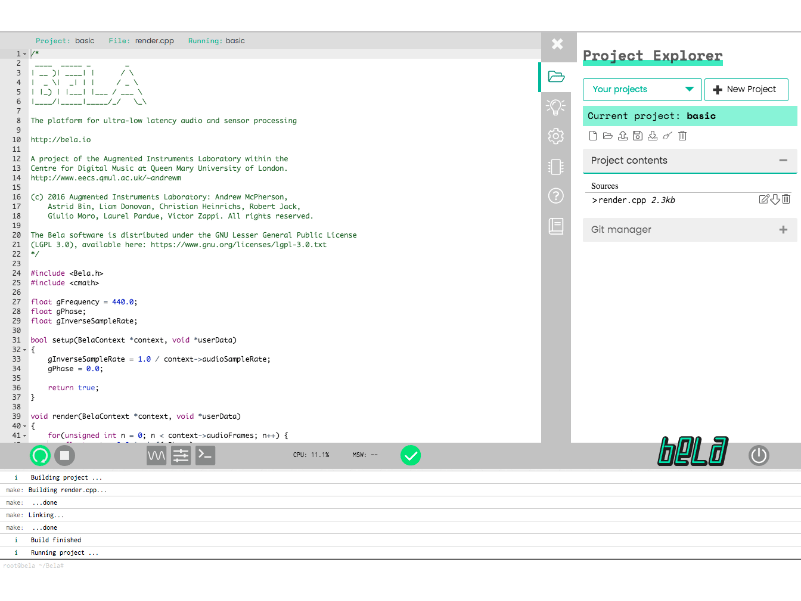
Task: Click the MSW status readout
Action: pos(365,454)
